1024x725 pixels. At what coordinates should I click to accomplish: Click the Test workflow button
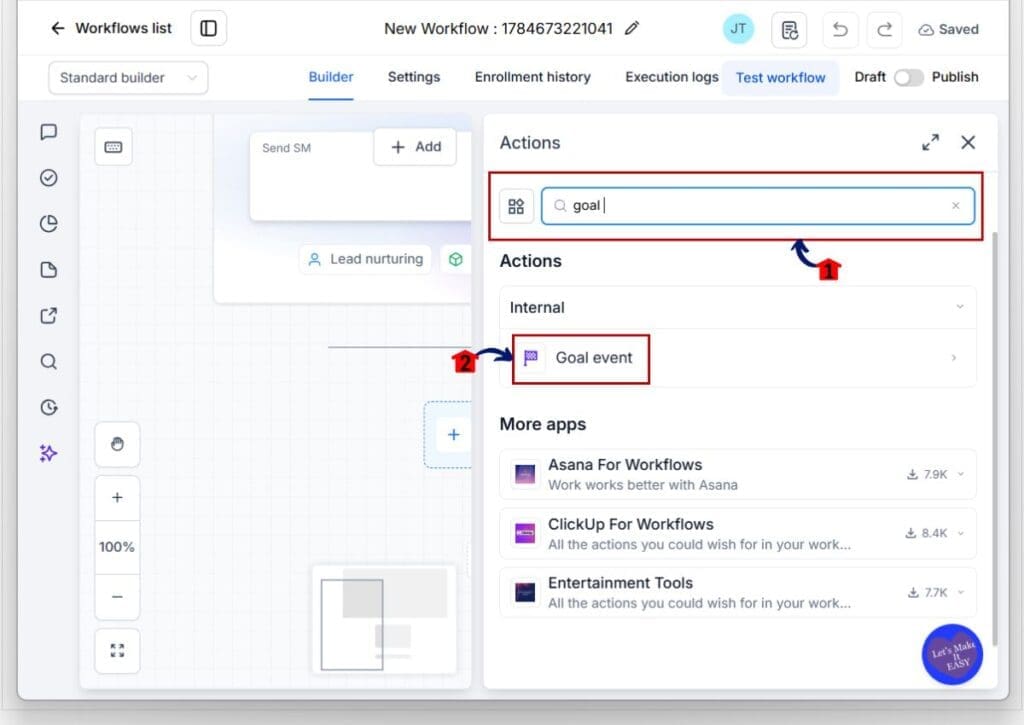click(x=780, y=78)
